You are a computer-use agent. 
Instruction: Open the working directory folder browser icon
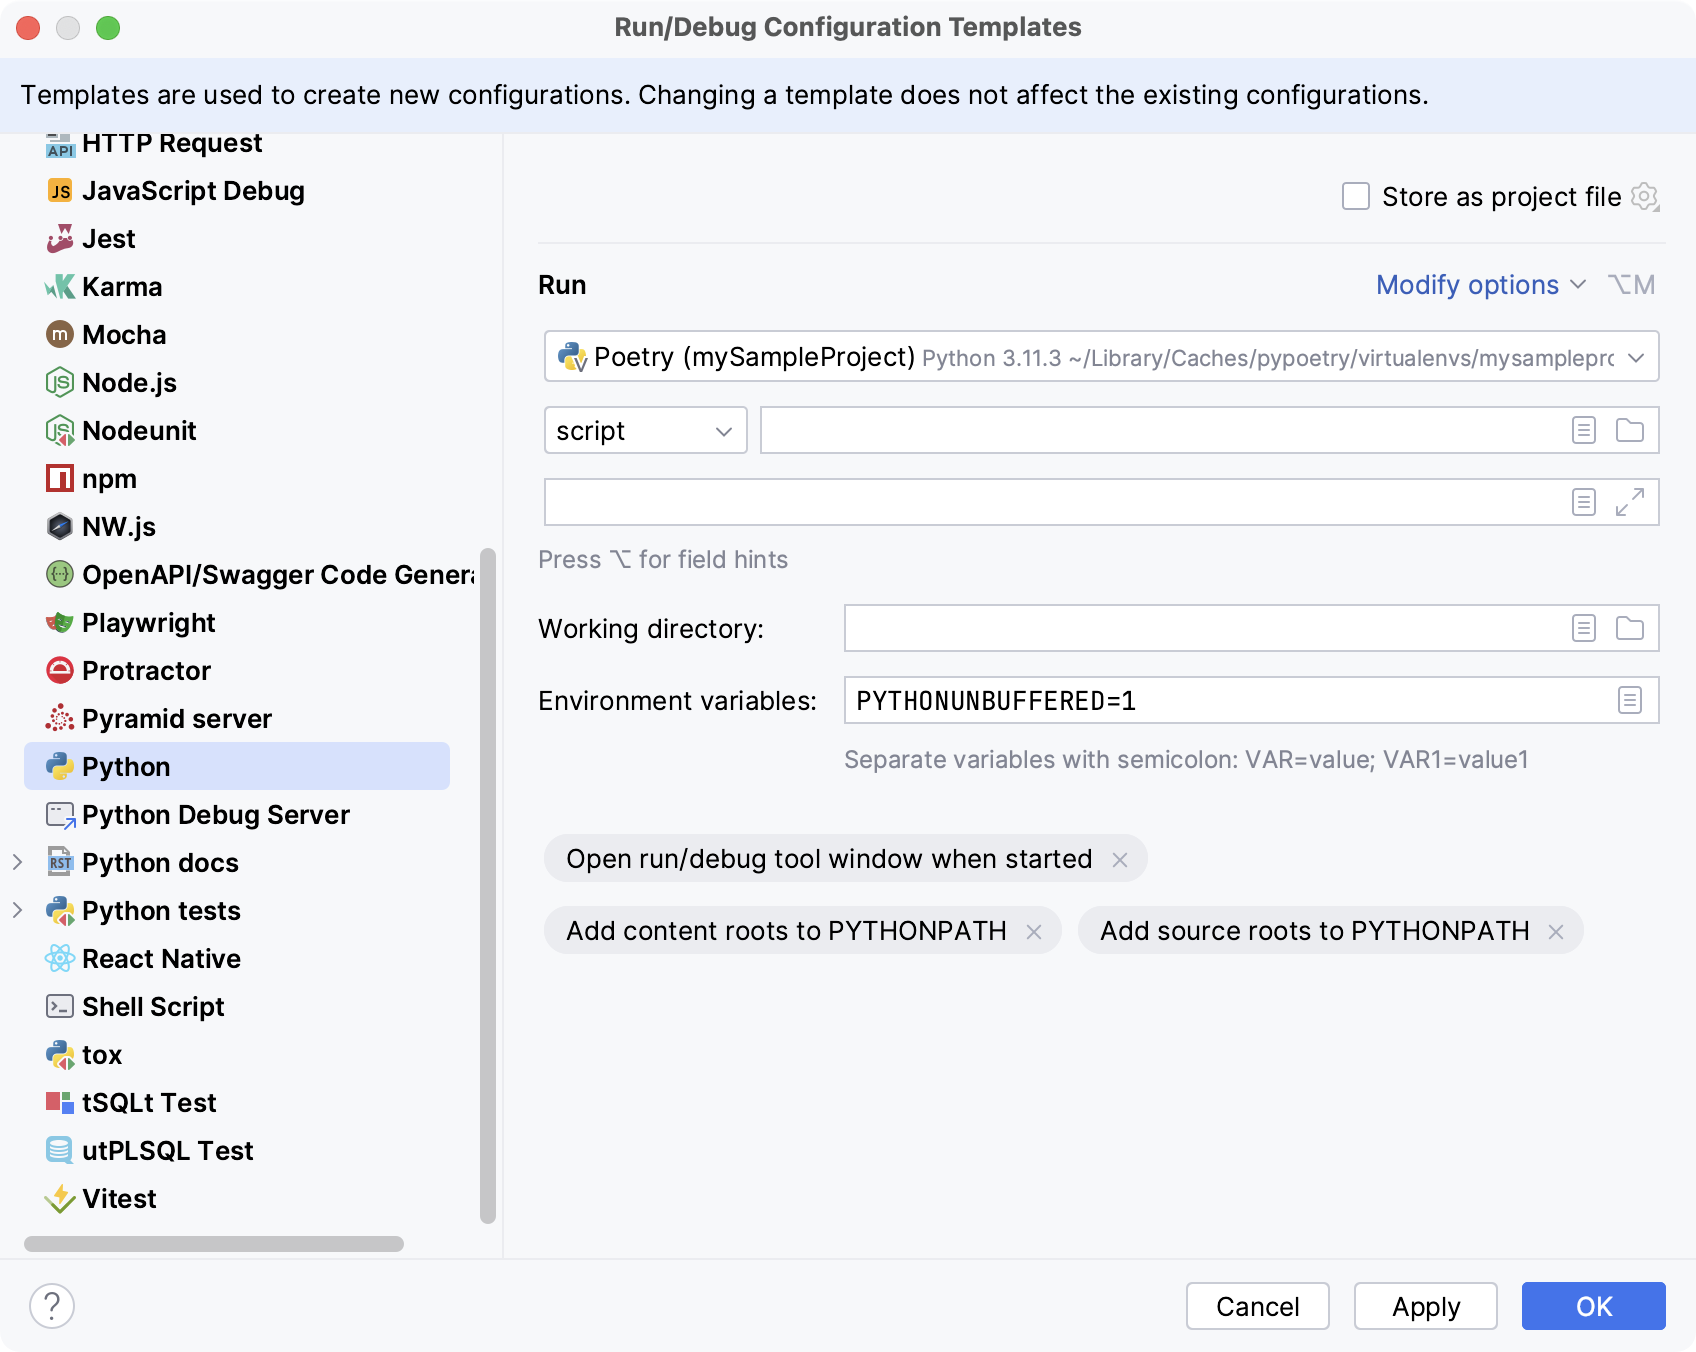(1630, 628)
